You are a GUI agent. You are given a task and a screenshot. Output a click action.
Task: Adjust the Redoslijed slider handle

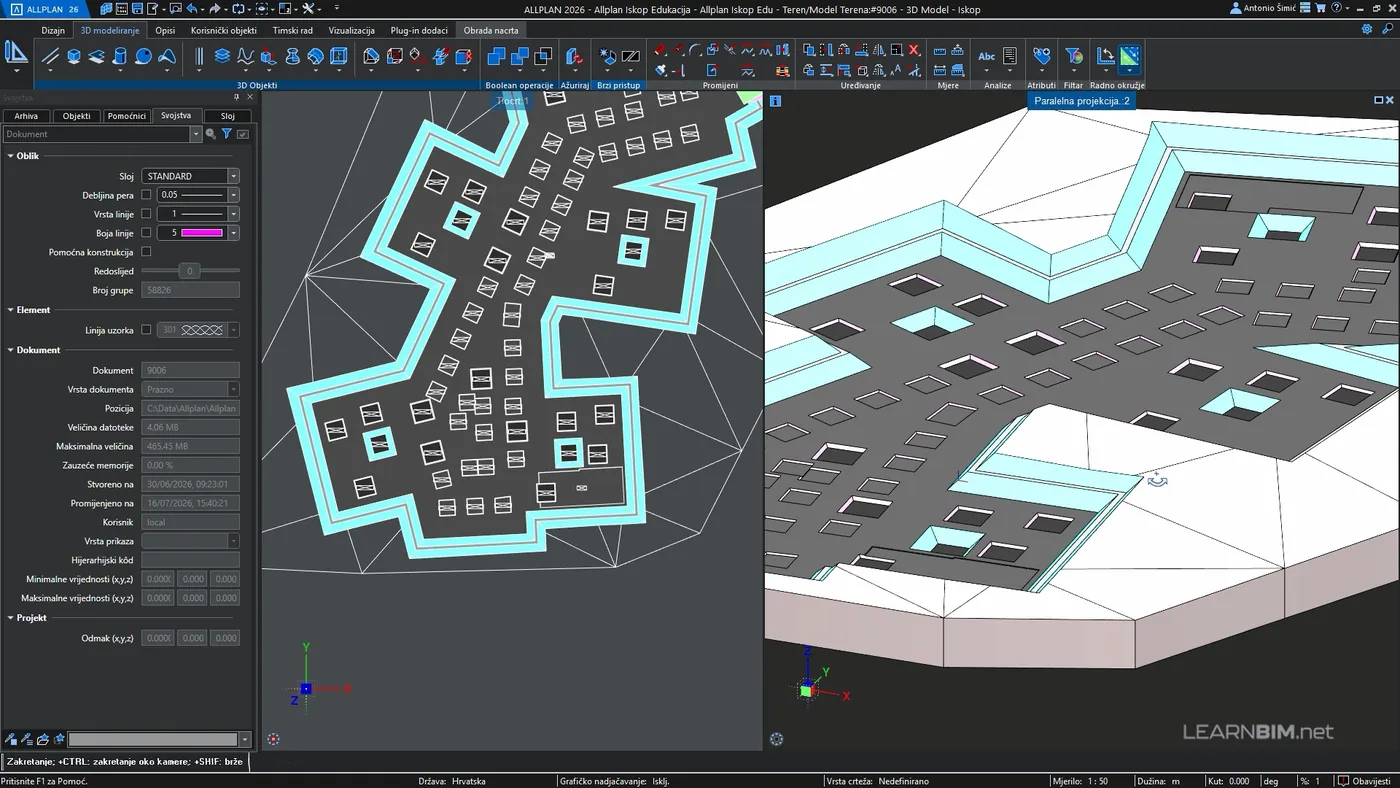tap(190, 271)
